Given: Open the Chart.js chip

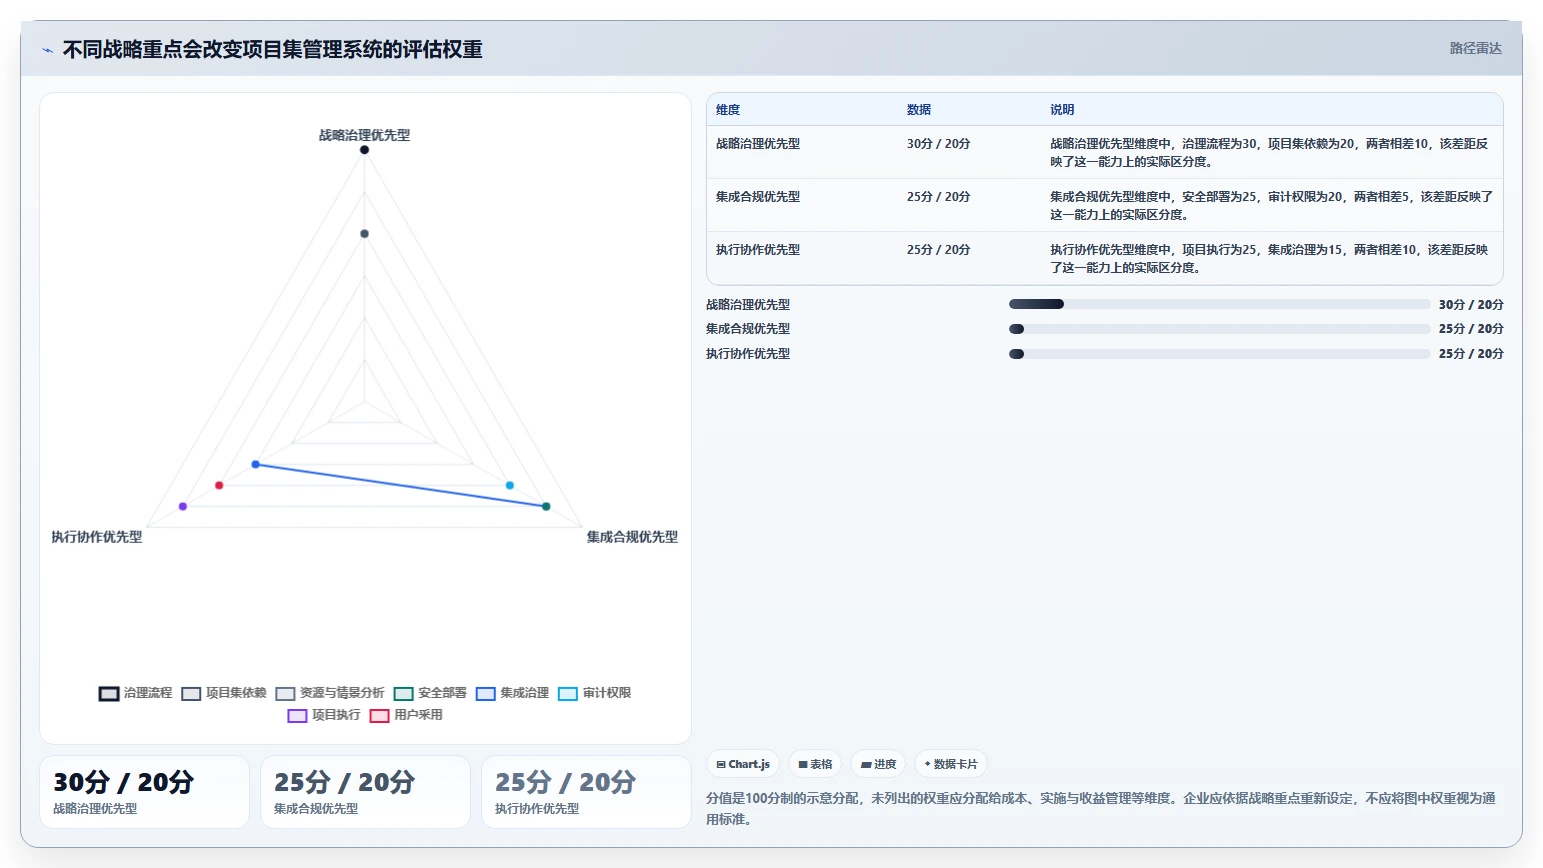Looking at the screenshot, I should [743, 764].
